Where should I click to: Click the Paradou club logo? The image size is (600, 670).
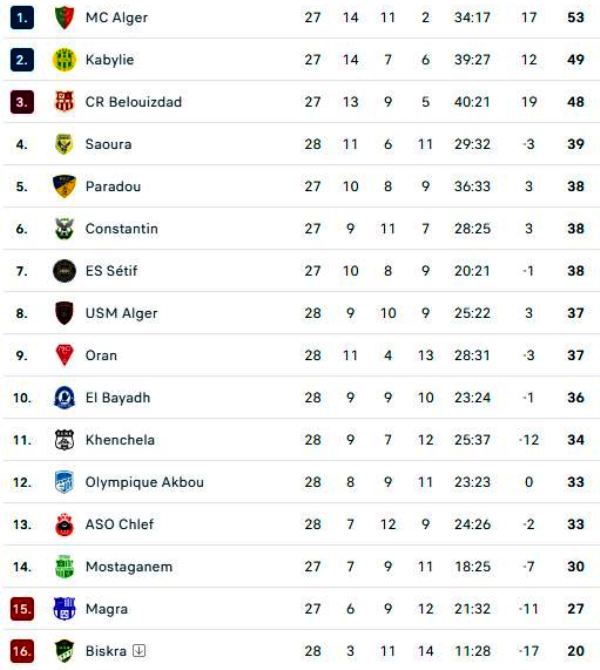(x=64, y=187)
